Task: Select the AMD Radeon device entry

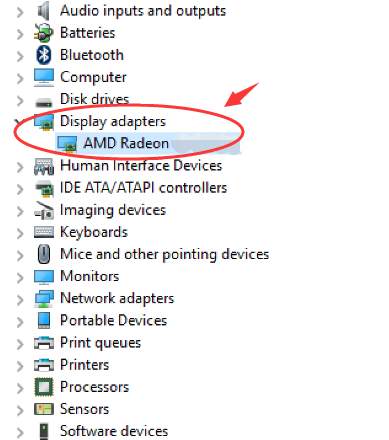Action: pyautogui.click(x=126, y=143)
